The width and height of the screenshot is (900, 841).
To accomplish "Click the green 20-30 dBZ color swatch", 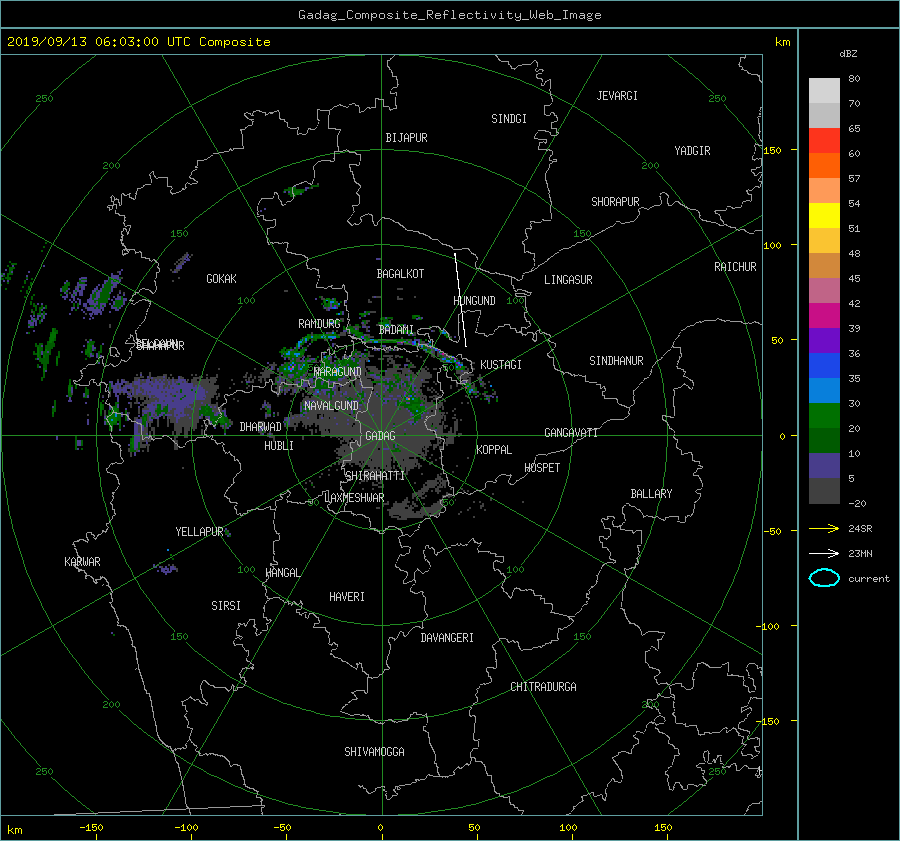I will pos(824,416).
